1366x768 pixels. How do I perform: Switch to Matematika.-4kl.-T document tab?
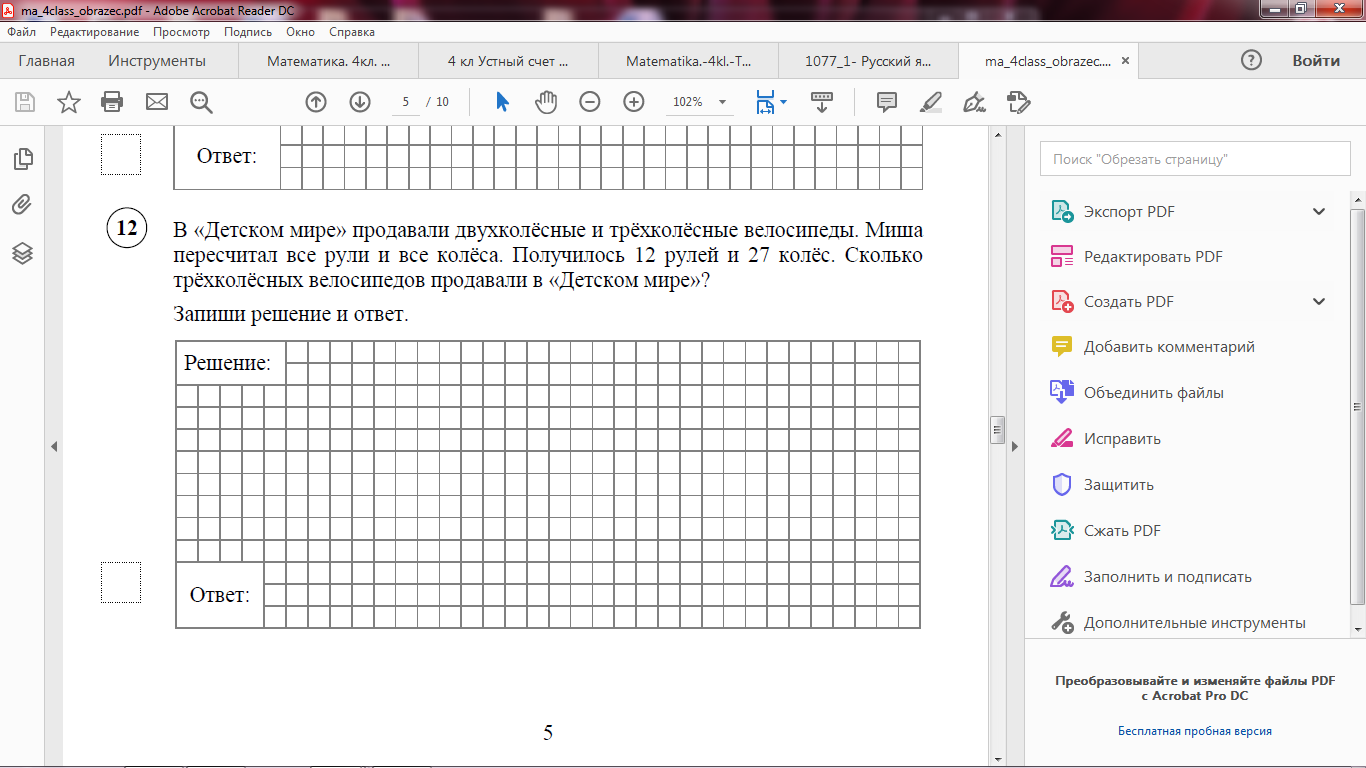[688, 61]
